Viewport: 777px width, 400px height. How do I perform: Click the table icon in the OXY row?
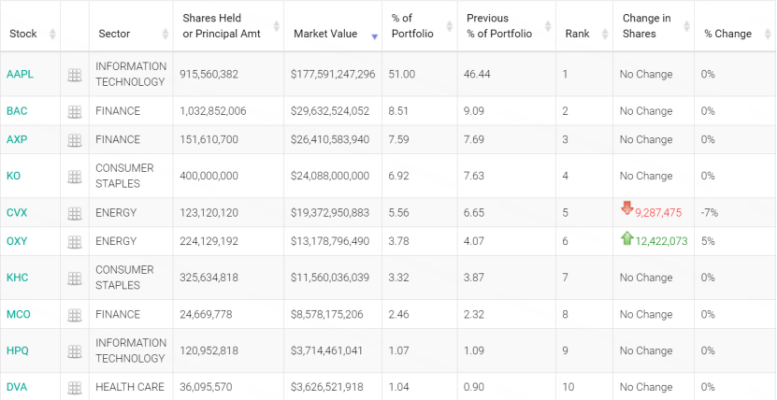(x=74, y=241)
